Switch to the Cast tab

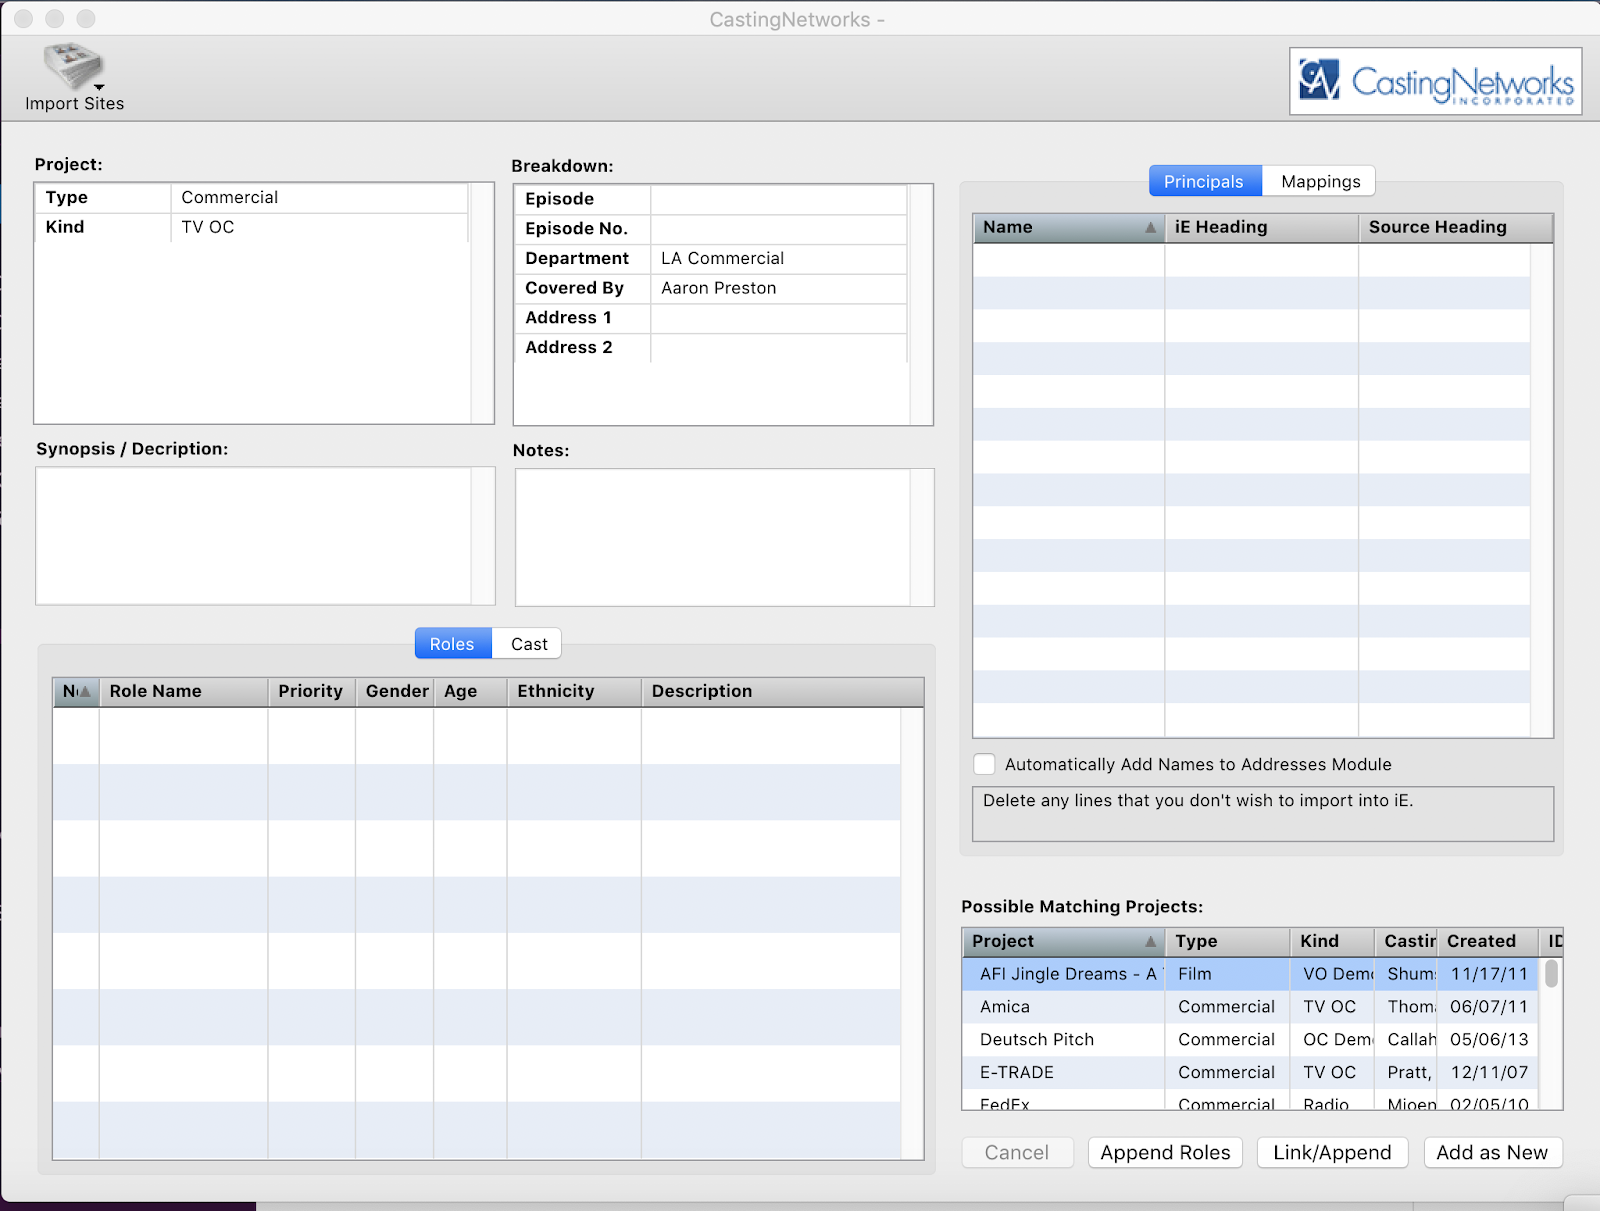point(528,644)
